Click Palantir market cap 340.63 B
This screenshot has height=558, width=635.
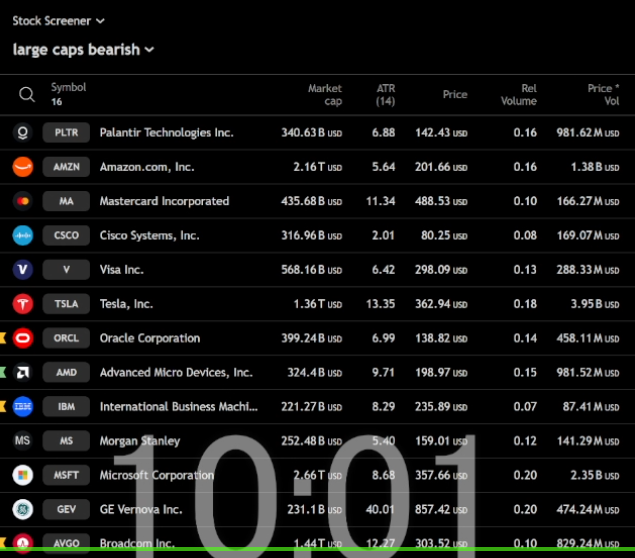coord(311,133)
